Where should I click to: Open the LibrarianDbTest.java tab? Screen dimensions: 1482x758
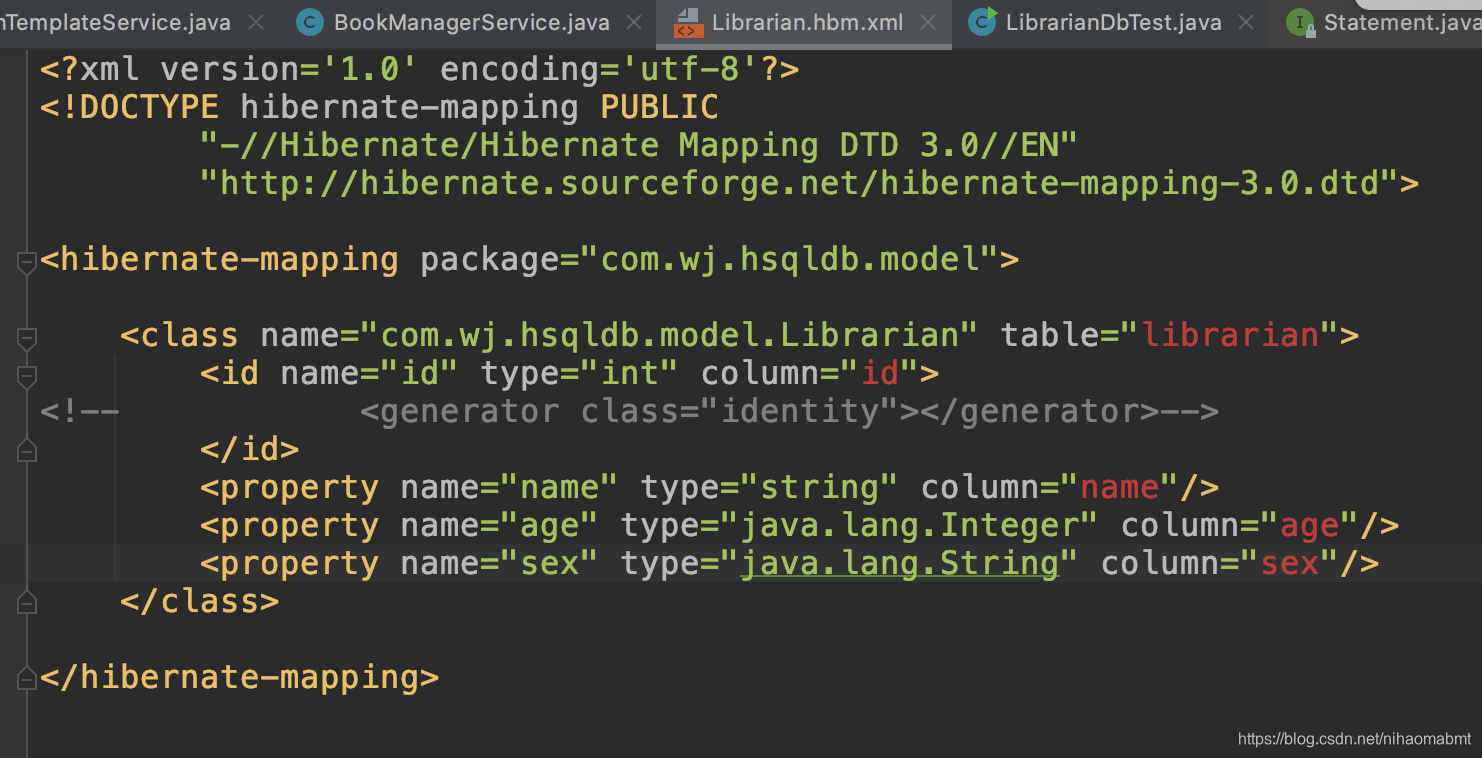(1113, 22)
